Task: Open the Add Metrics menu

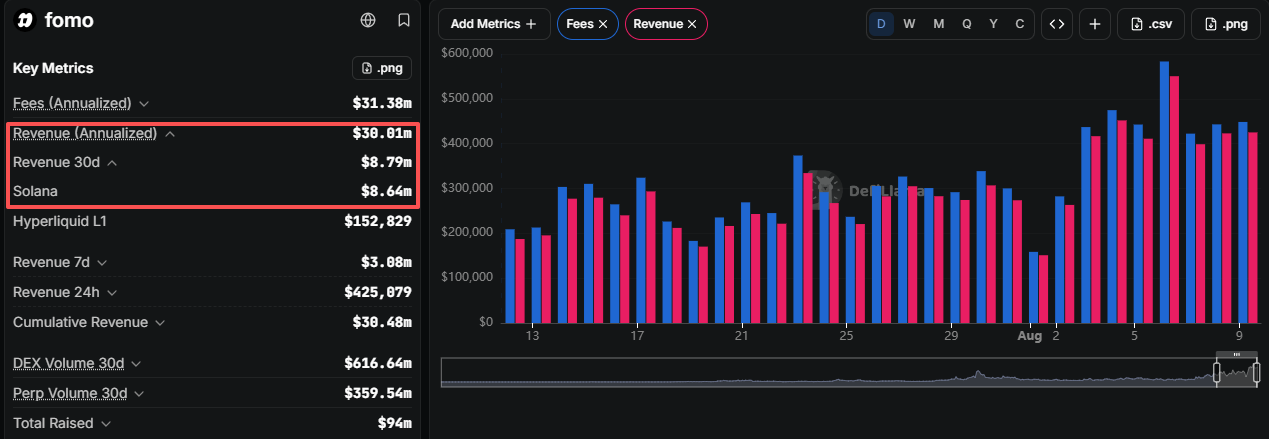Action: coord(494,24)
